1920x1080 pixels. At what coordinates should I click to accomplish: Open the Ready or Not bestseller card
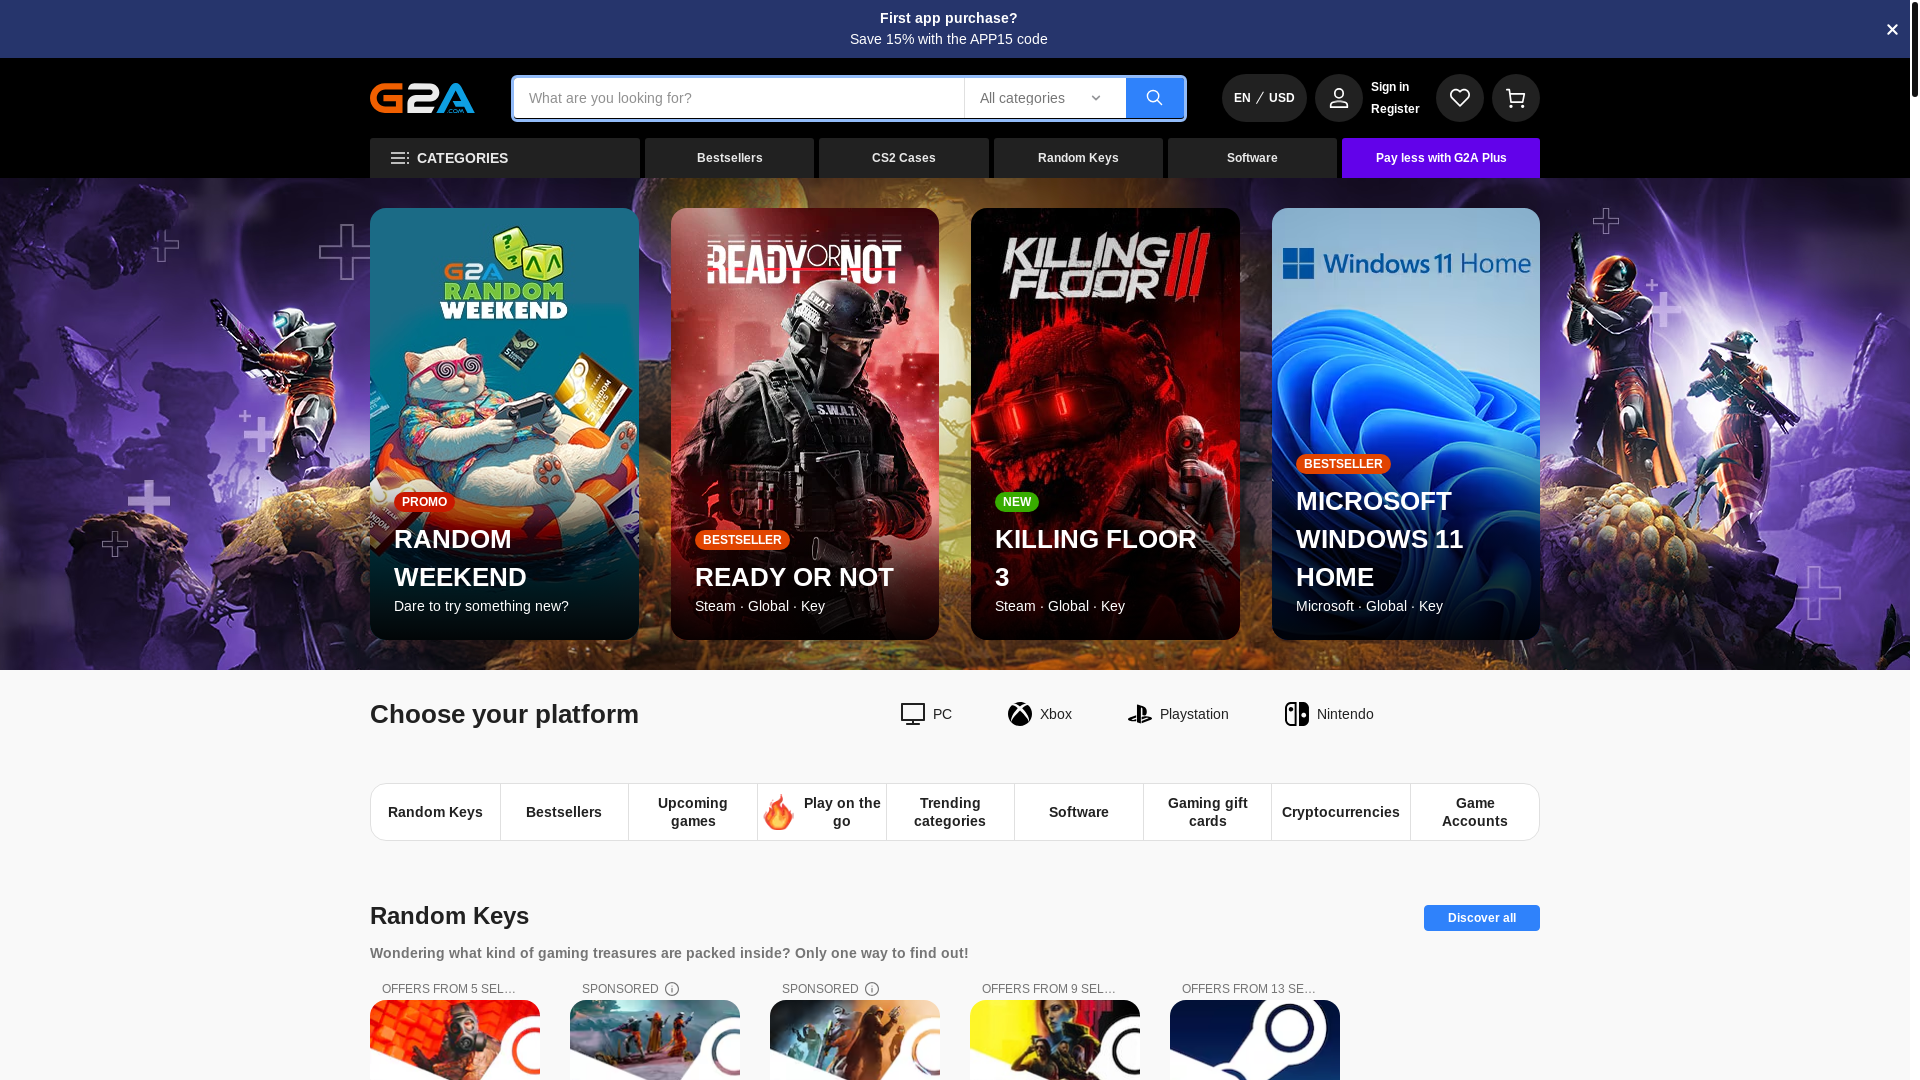[x=805, y=424]
